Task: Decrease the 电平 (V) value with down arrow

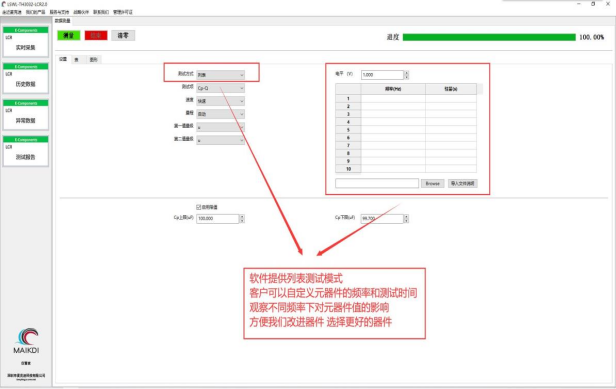Action: click(407, 77)
